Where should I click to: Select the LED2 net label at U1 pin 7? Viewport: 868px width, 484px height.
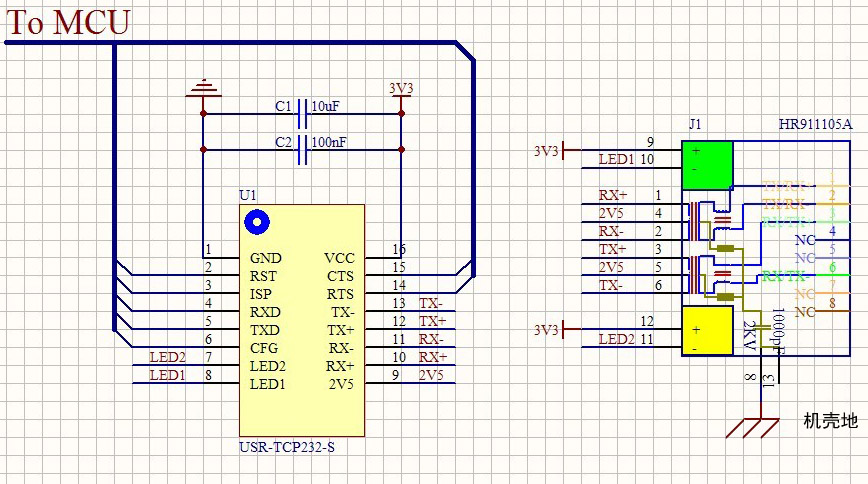click(x=167, y=357)
